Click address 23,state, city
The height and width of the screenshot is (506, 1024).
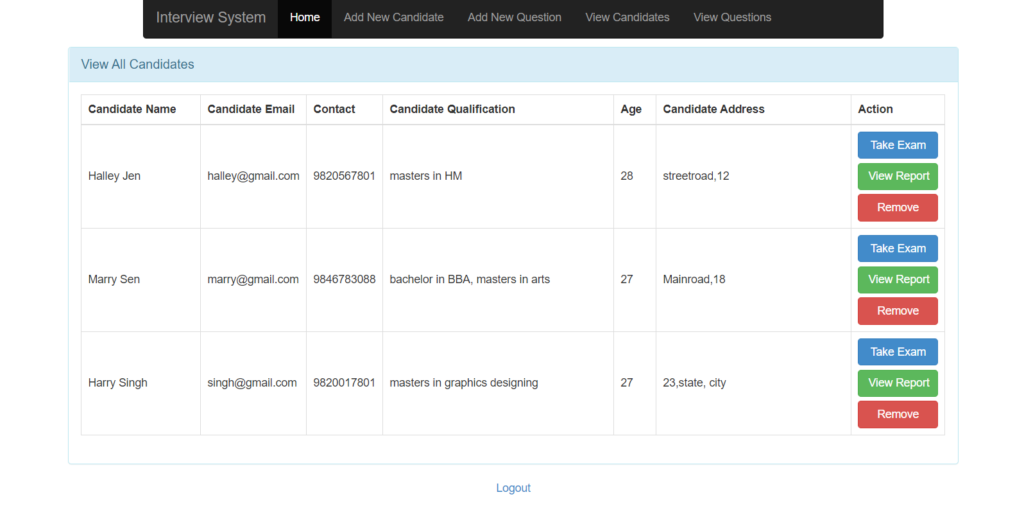694,383
